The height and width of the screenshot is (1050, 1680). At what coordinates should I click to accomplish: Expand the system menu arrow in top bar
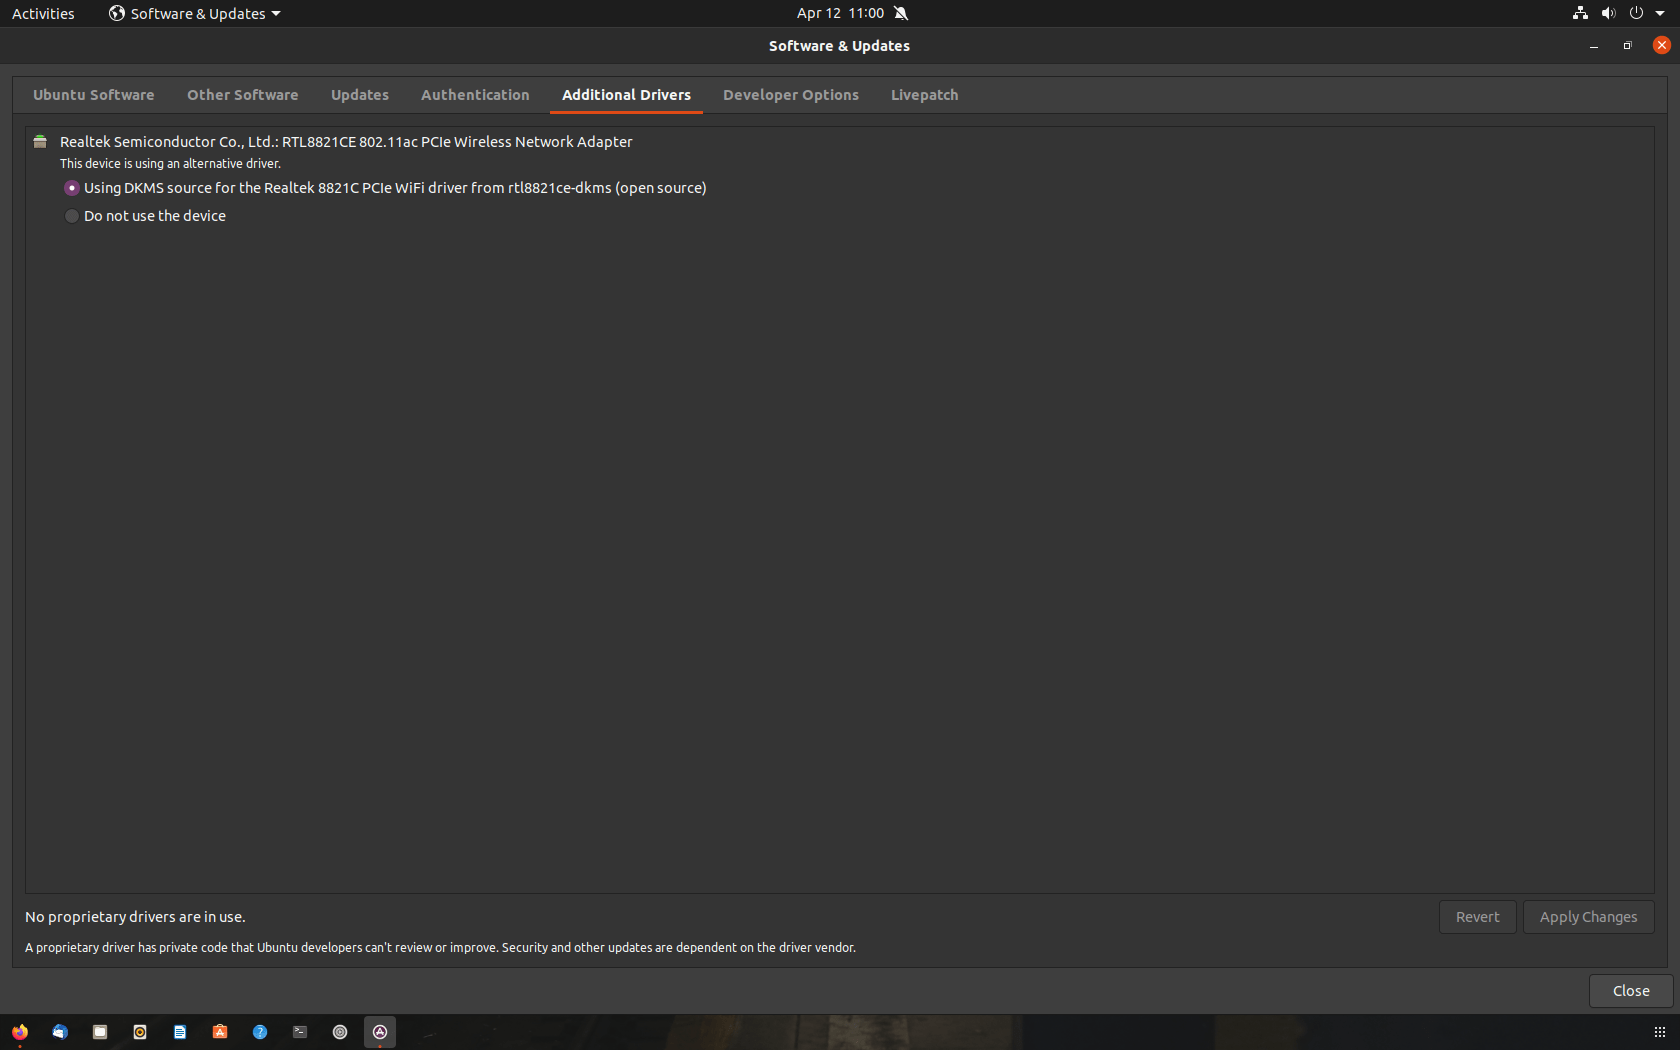pyautogui.click(x=1660, y=13)
